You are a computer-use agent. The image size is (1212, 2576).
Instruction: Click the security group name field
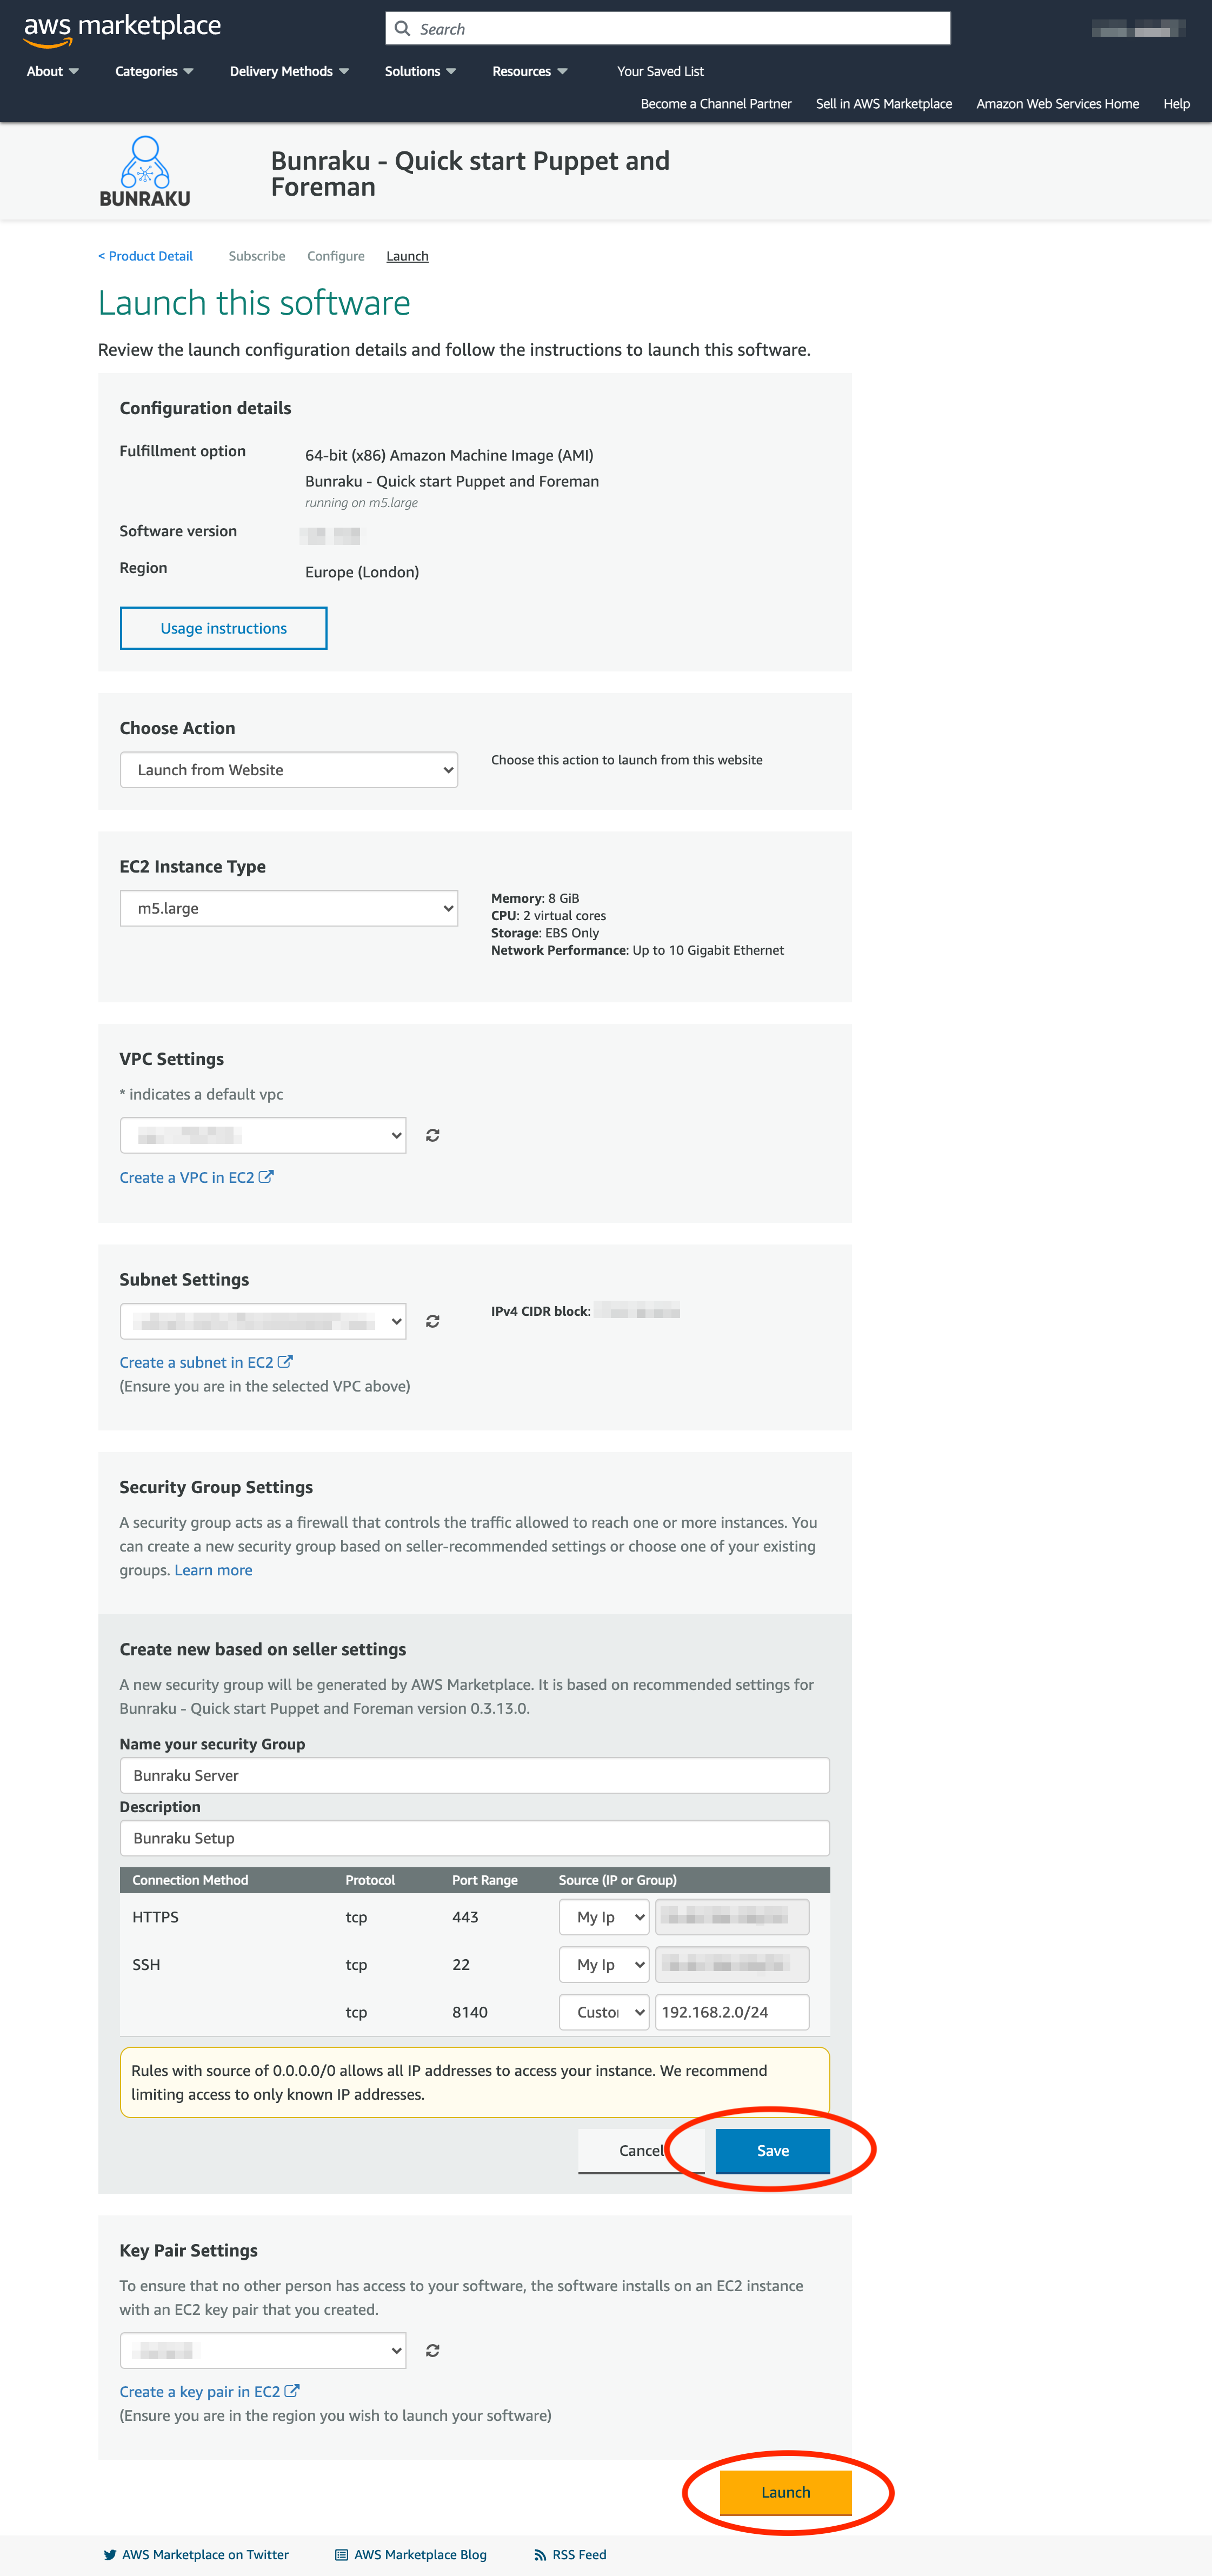pyautogui.click(x=474, y=1775)
